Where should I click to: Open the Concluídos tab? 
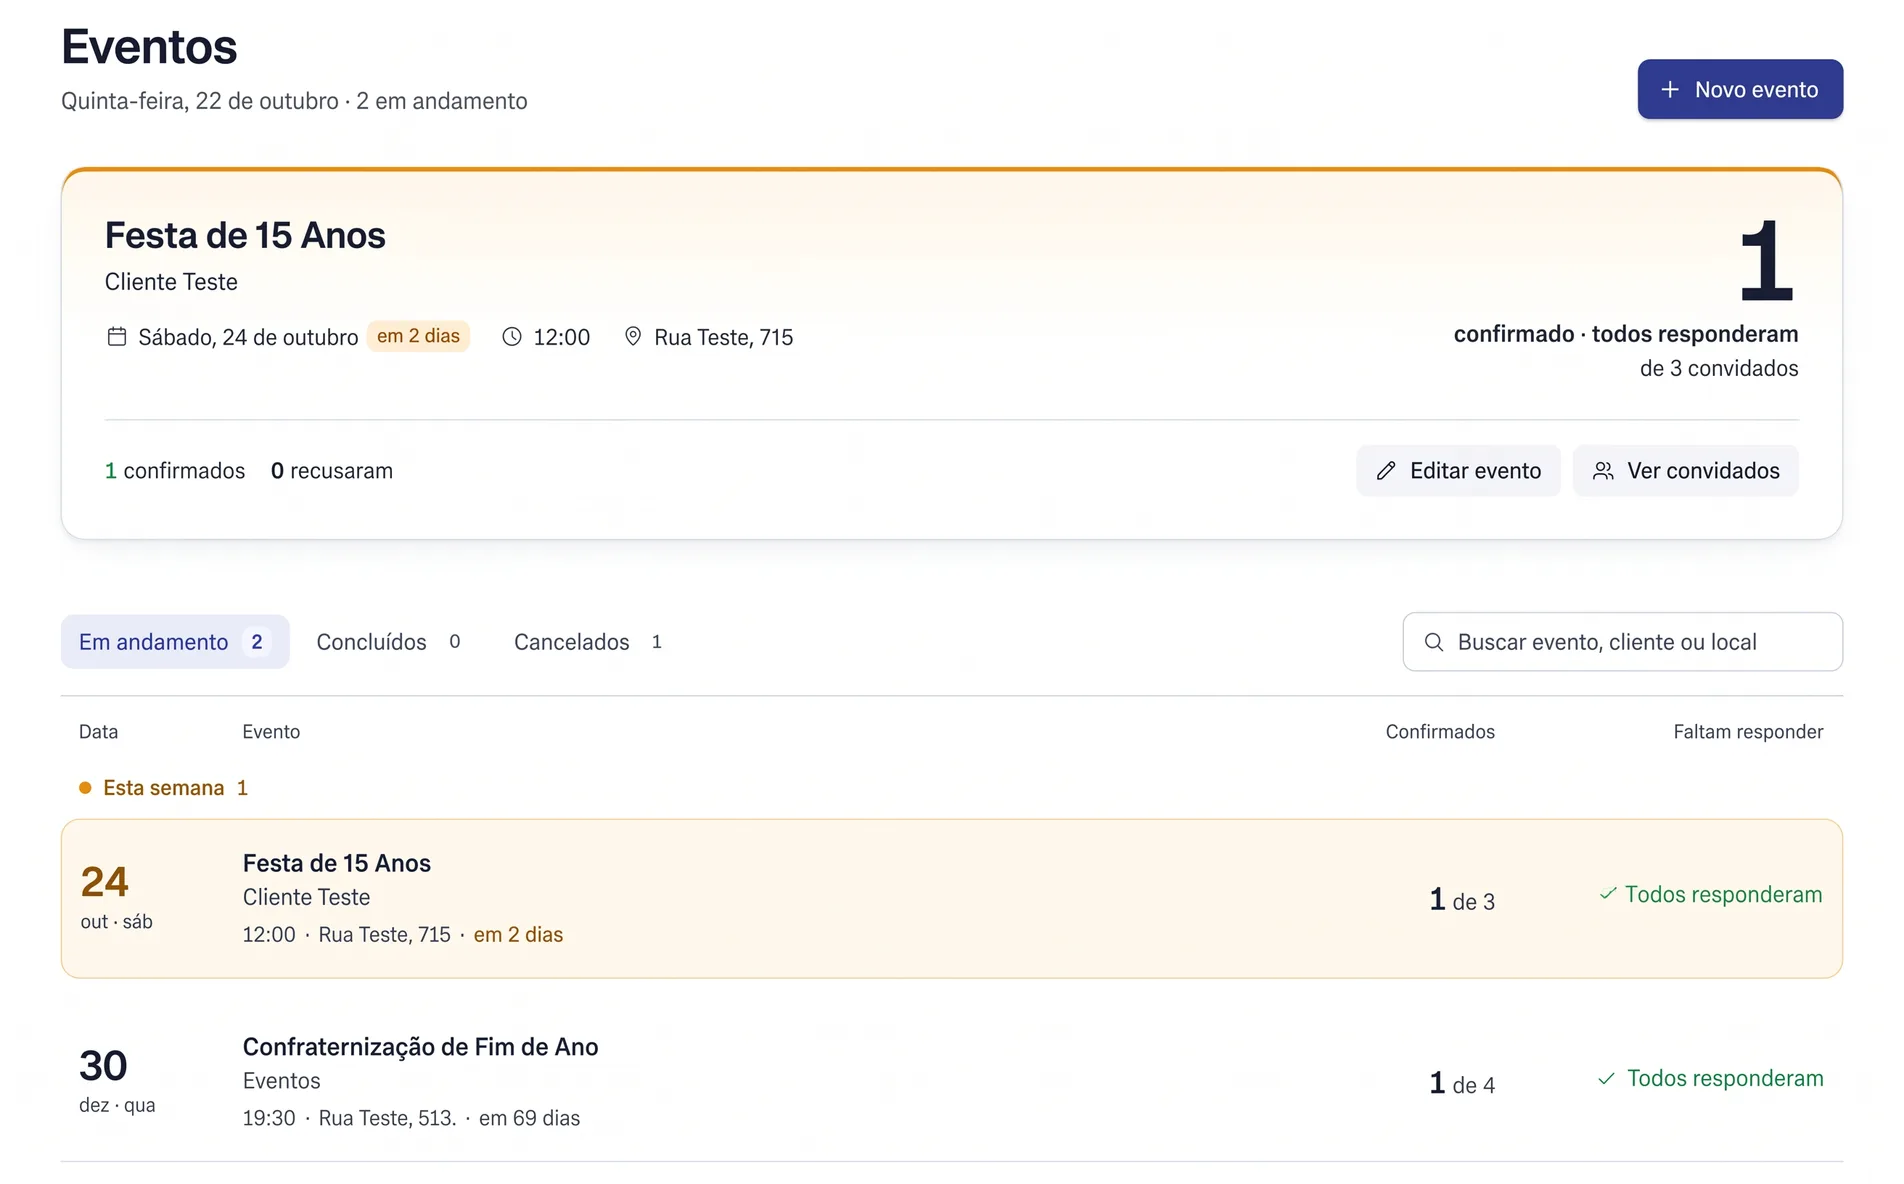[x=390, y=642]
